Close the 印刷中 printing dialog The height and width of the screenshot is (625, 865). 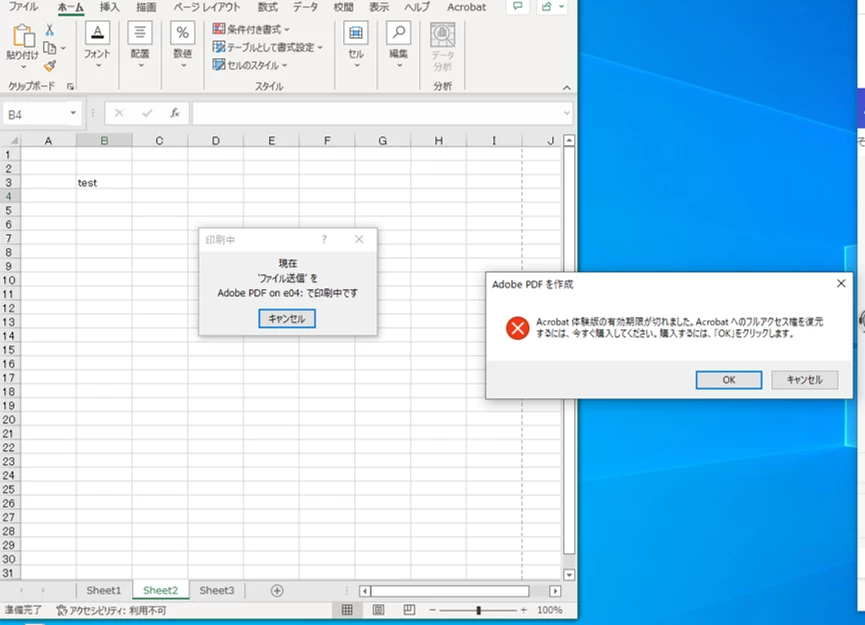pyautogui.click(x=359, y=239)
